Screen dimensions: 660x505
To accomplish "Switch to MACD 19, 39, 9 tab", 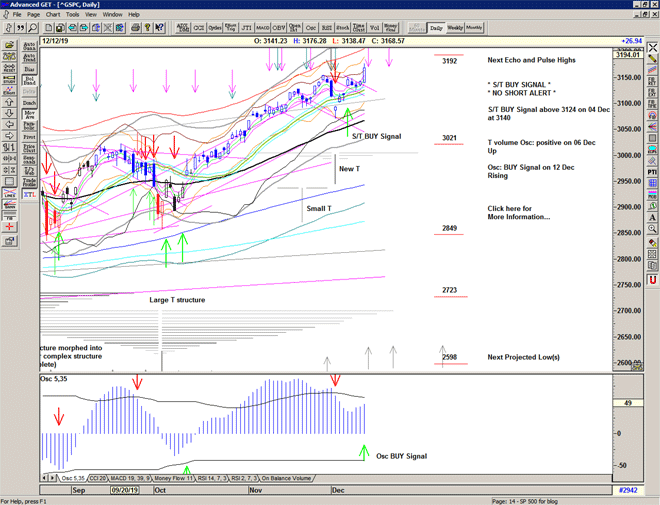I will (x=132, y=479).
